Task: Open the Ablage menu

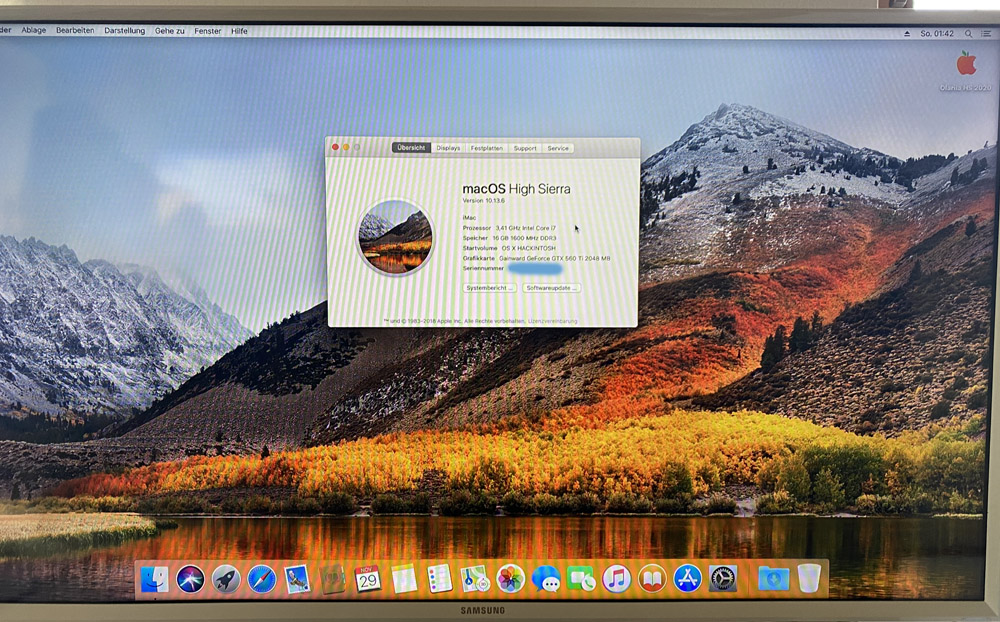Action: (x=34, y=31)
